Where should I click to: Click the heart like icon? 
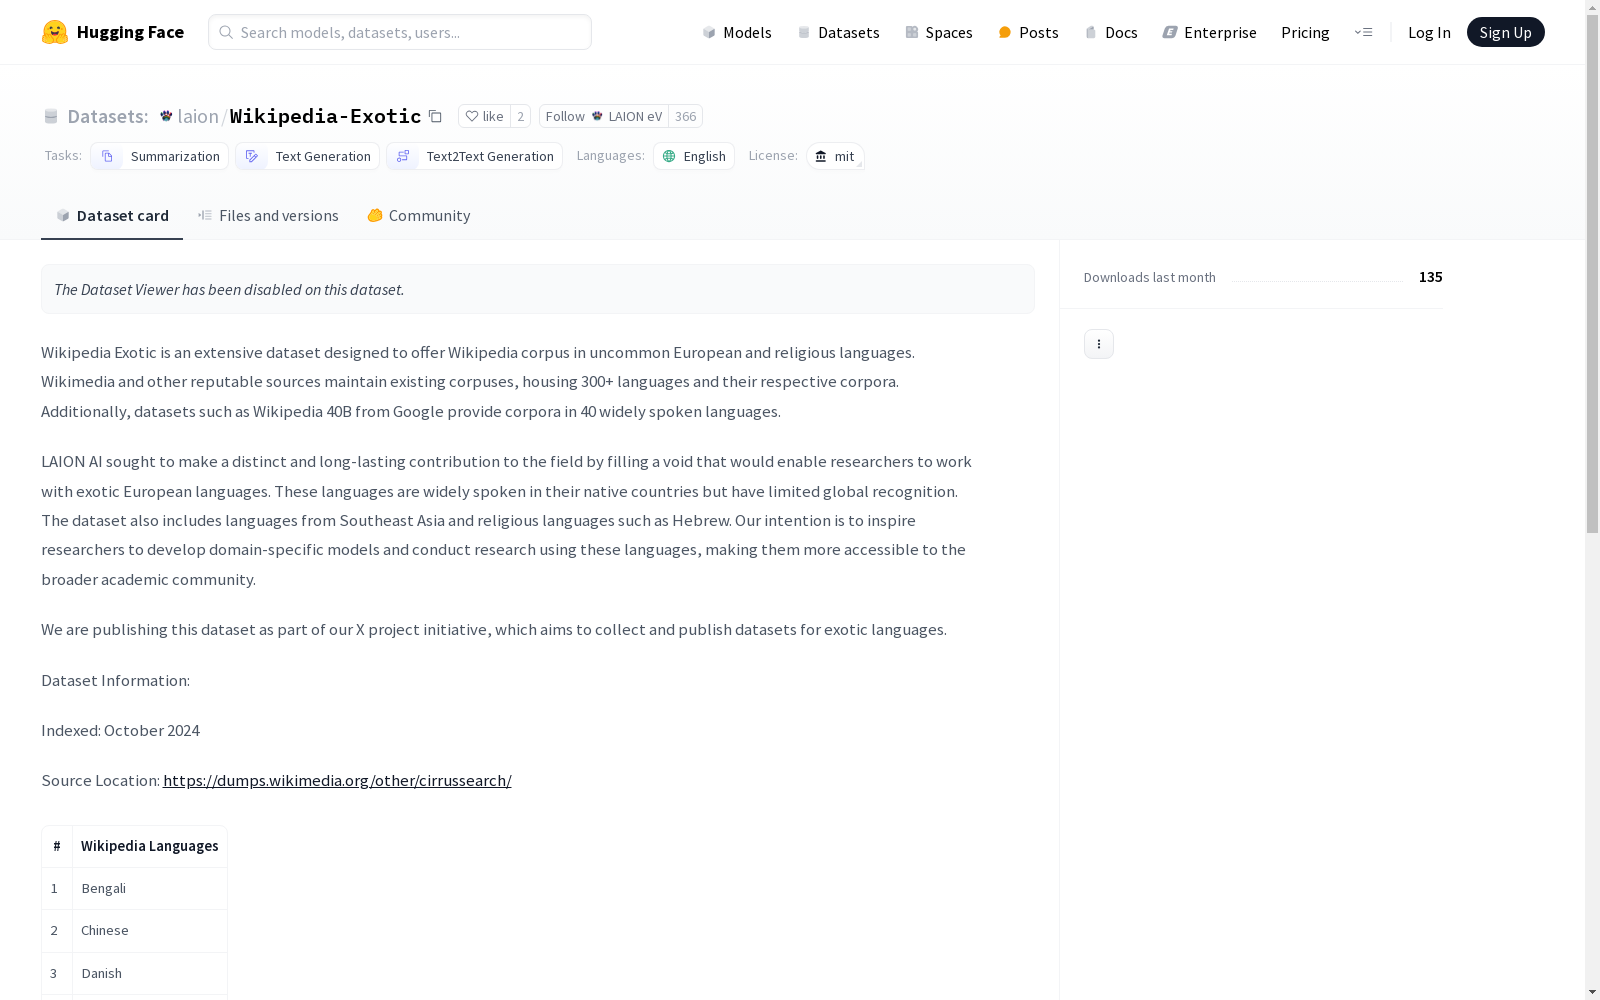472,116
